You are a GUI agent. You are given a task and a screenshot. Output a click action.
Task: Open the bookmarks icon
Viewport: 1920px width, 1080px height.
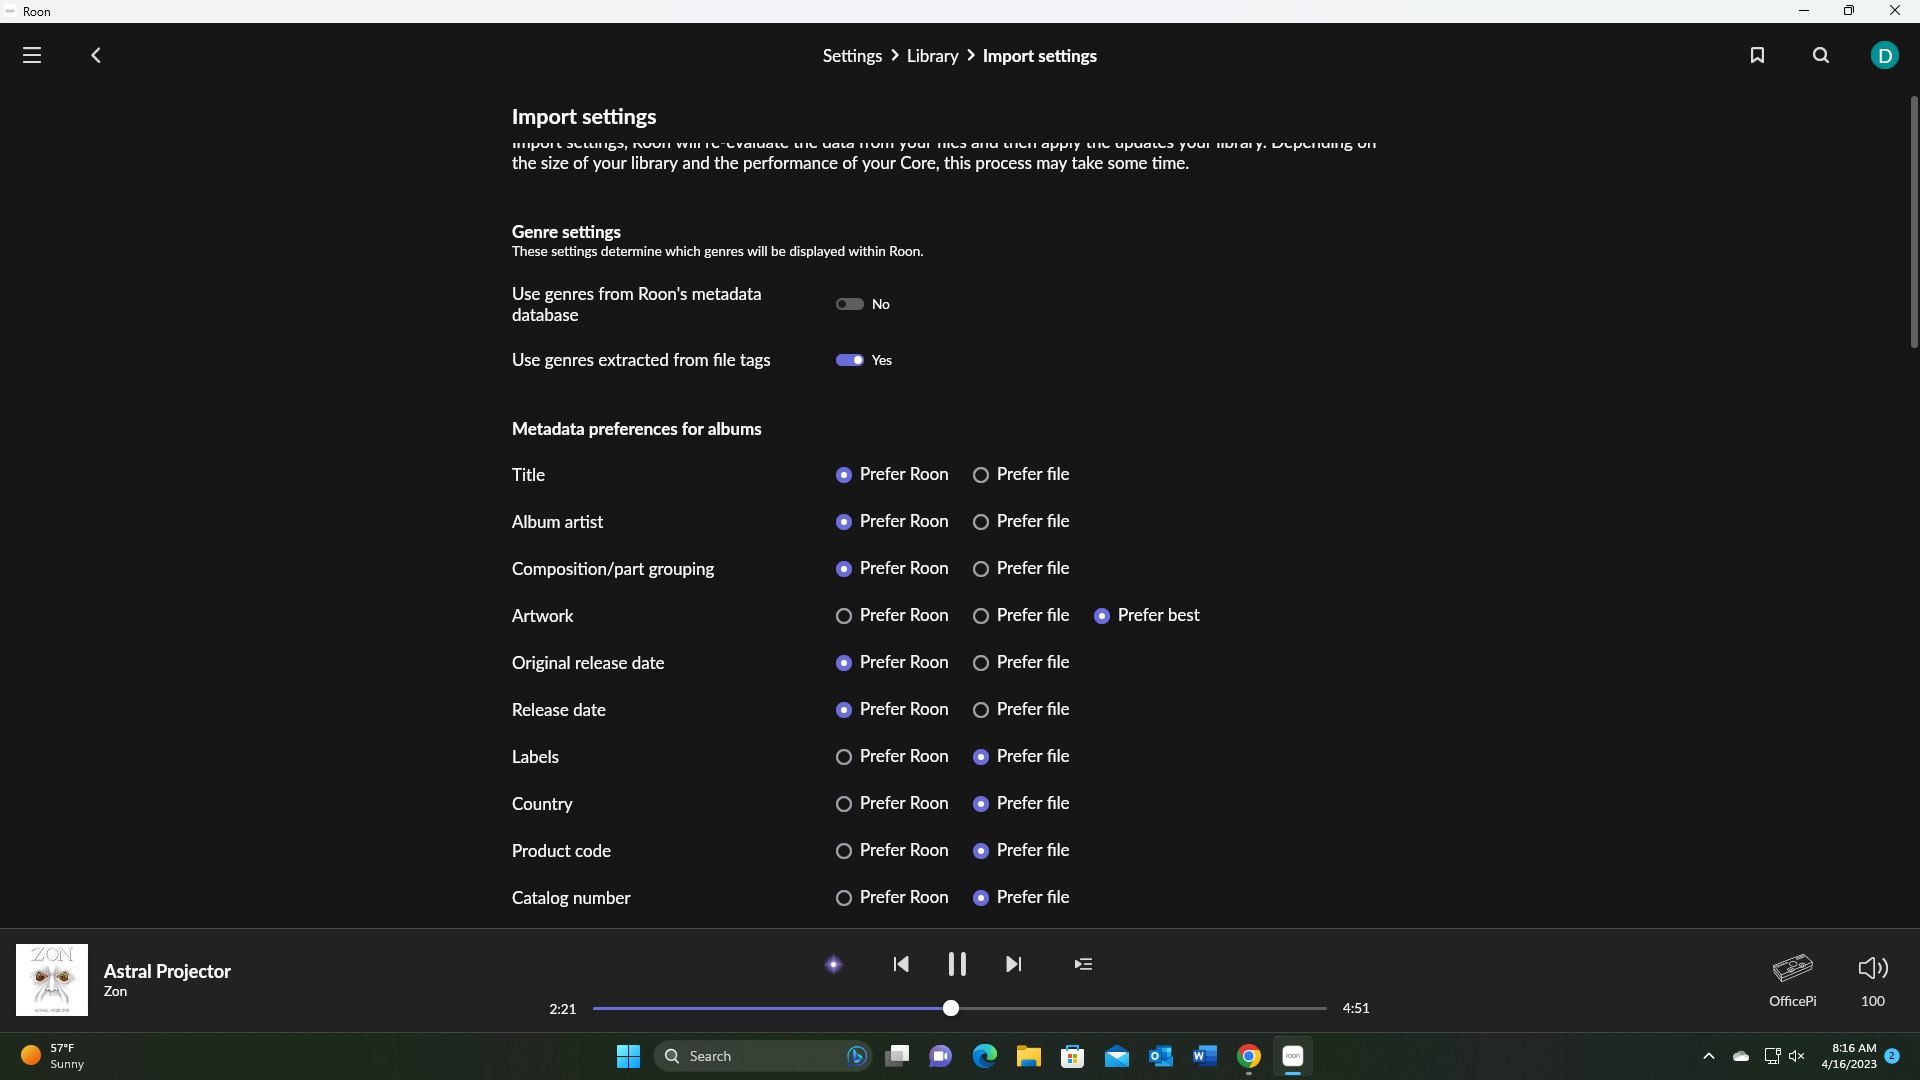coord(1757,56)
